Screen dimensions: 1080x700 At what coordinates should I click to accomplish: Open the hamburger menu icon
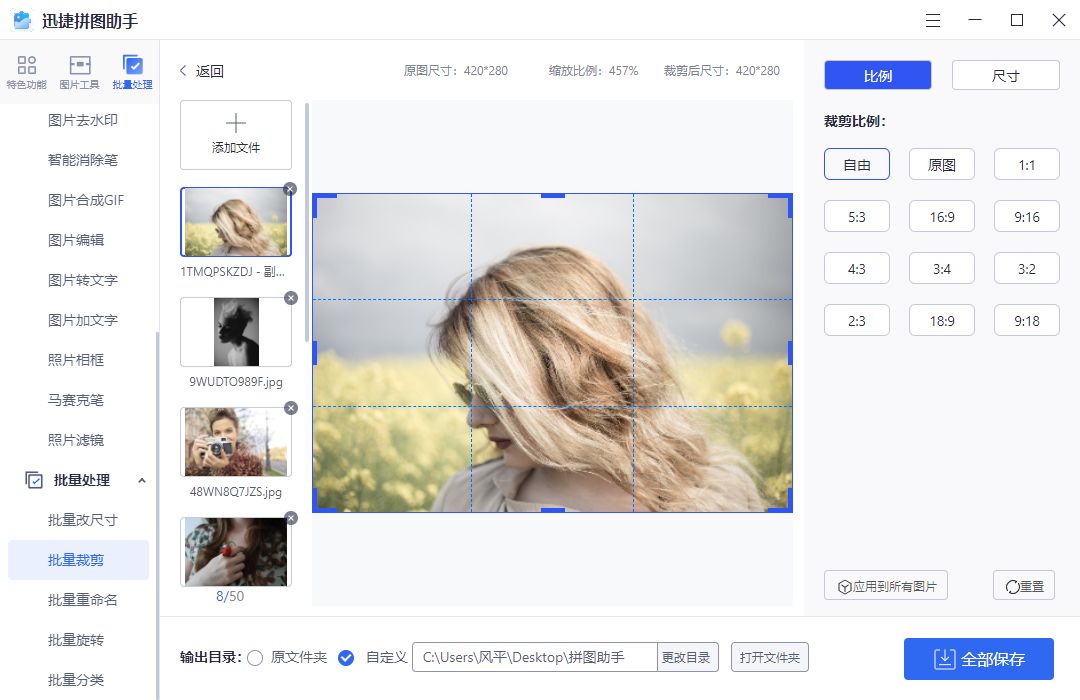click(x=932, y=20)
